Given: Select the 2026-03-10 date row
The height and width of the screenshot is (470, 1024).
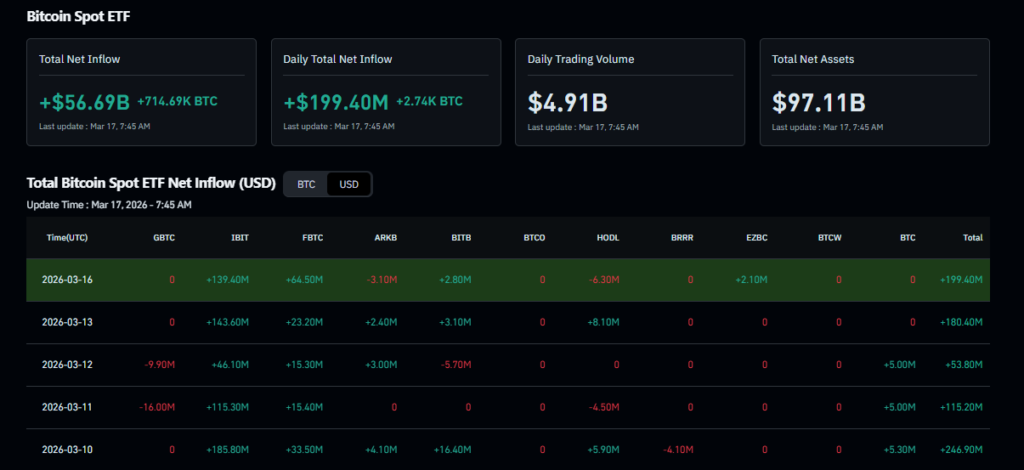Looking at the screenshot, I should [507, 449].
